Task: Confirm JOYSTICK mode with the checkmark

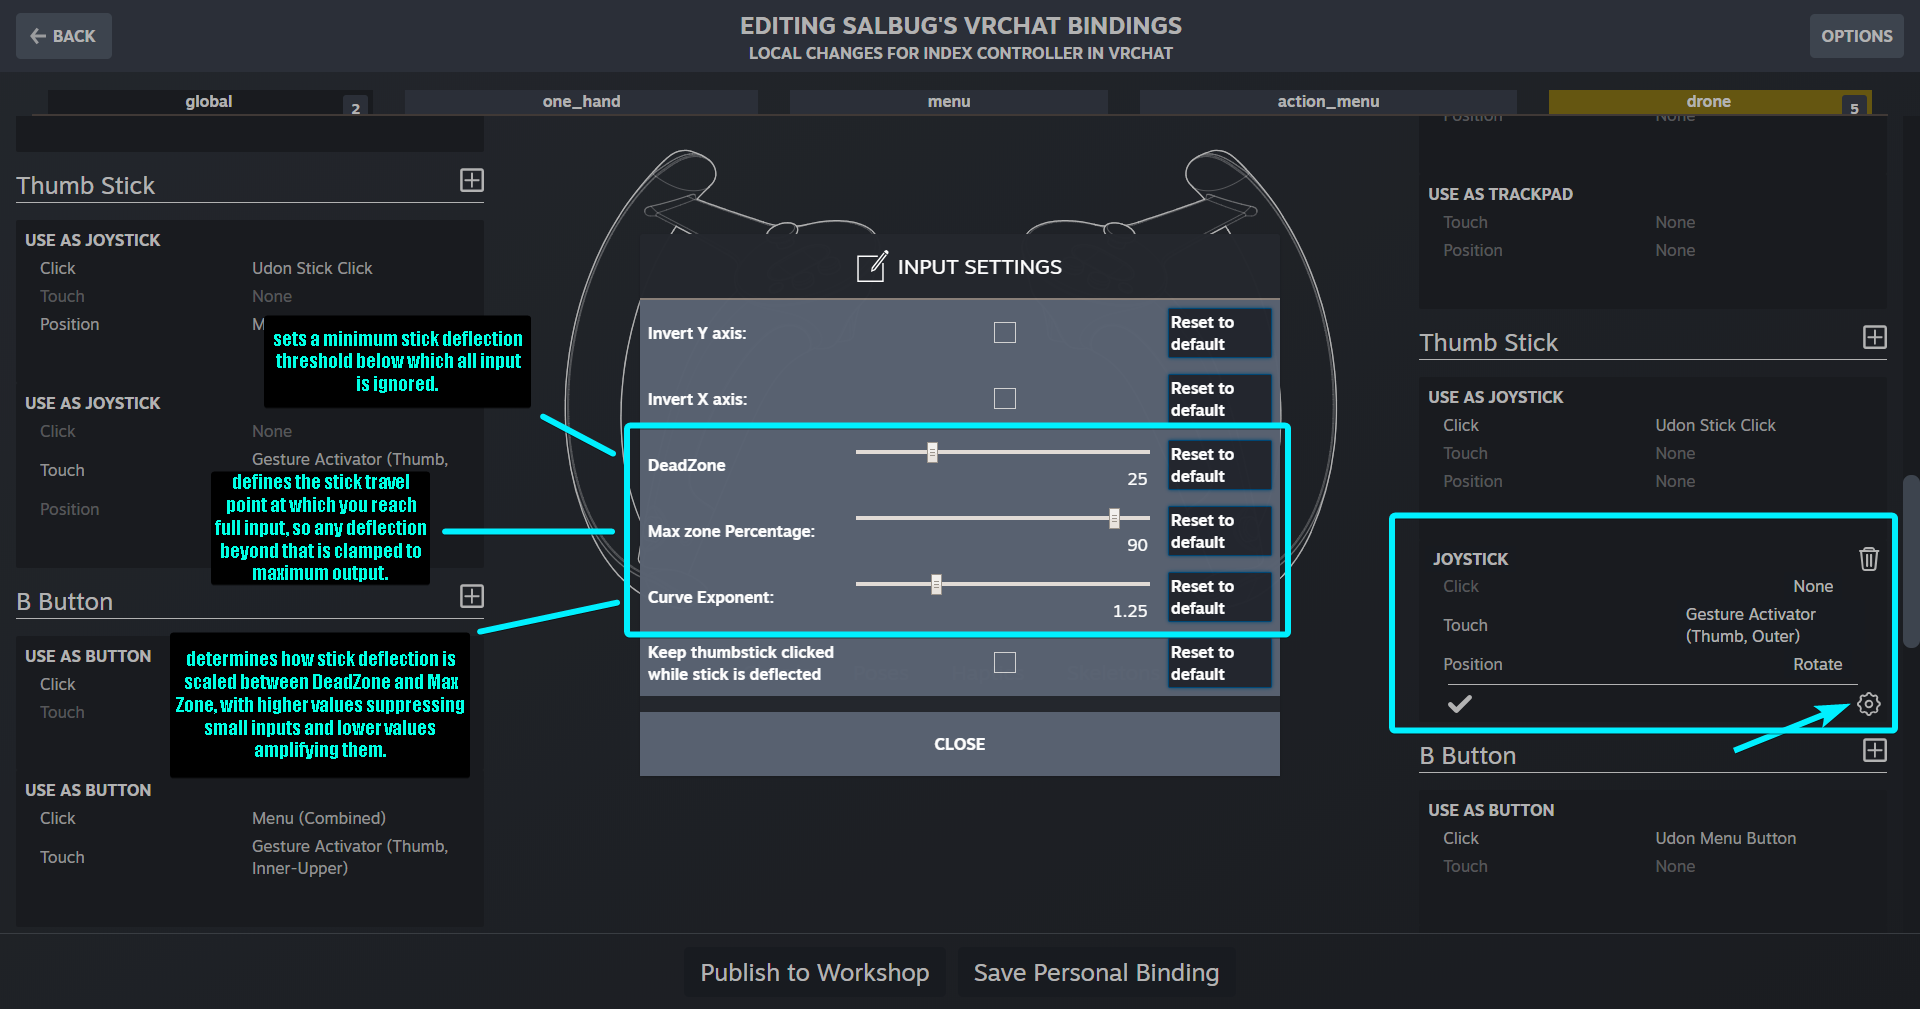Action: tap(1460, 704)
